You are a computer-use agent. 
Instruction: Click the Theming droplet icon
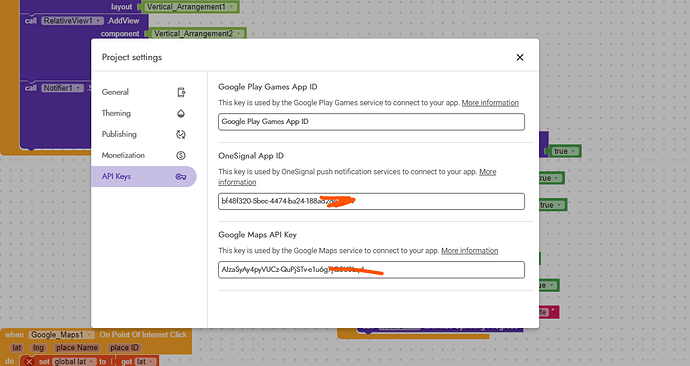click(x=181, y=113)
